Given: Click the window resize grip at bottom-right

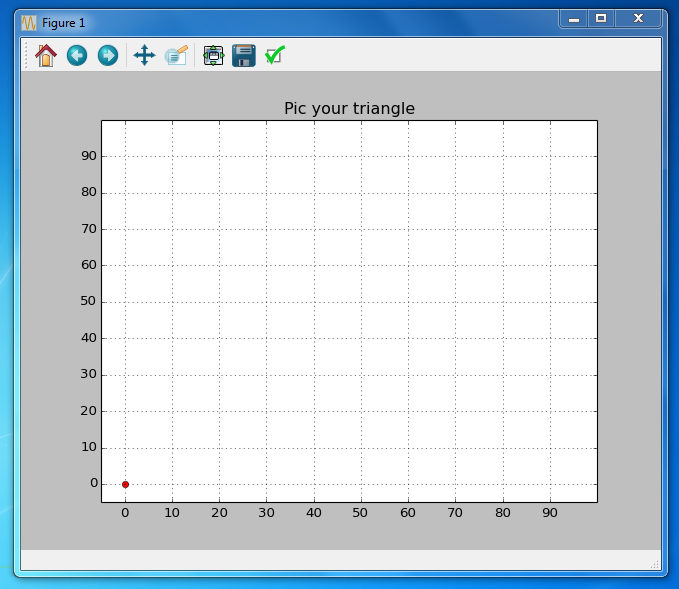Looking at the screenshot, I should tap(655, 564).
